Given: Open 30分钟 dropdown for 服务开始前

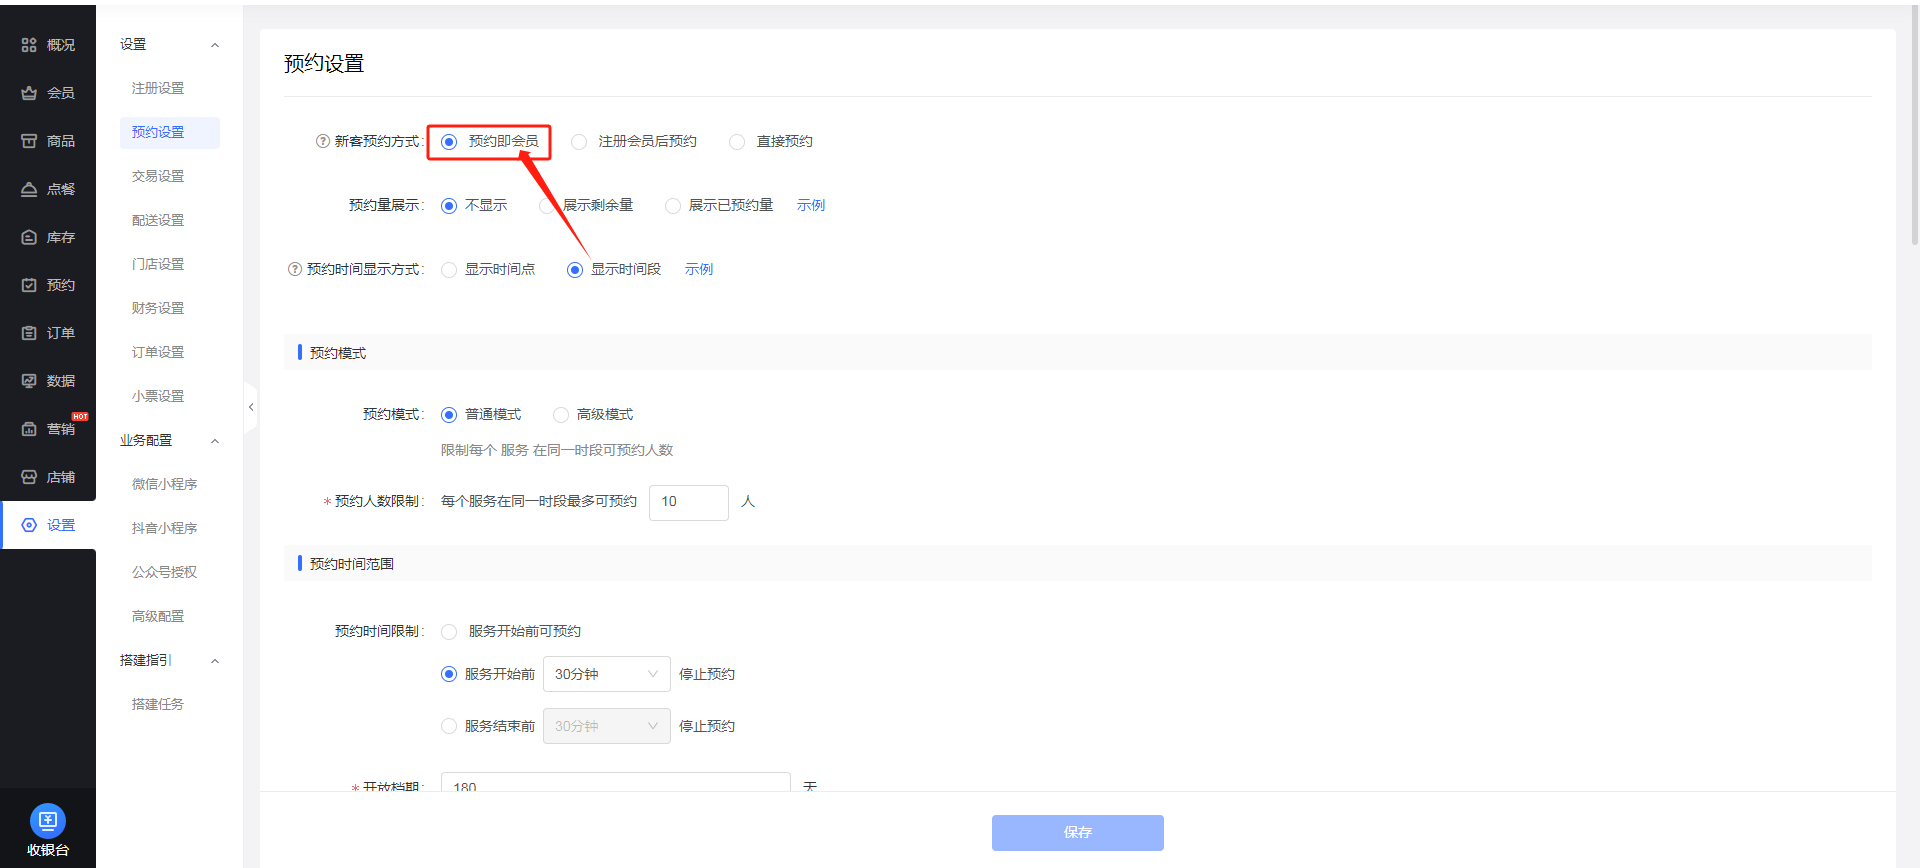Looking at the screenshot, I should [x=607, y=674].
